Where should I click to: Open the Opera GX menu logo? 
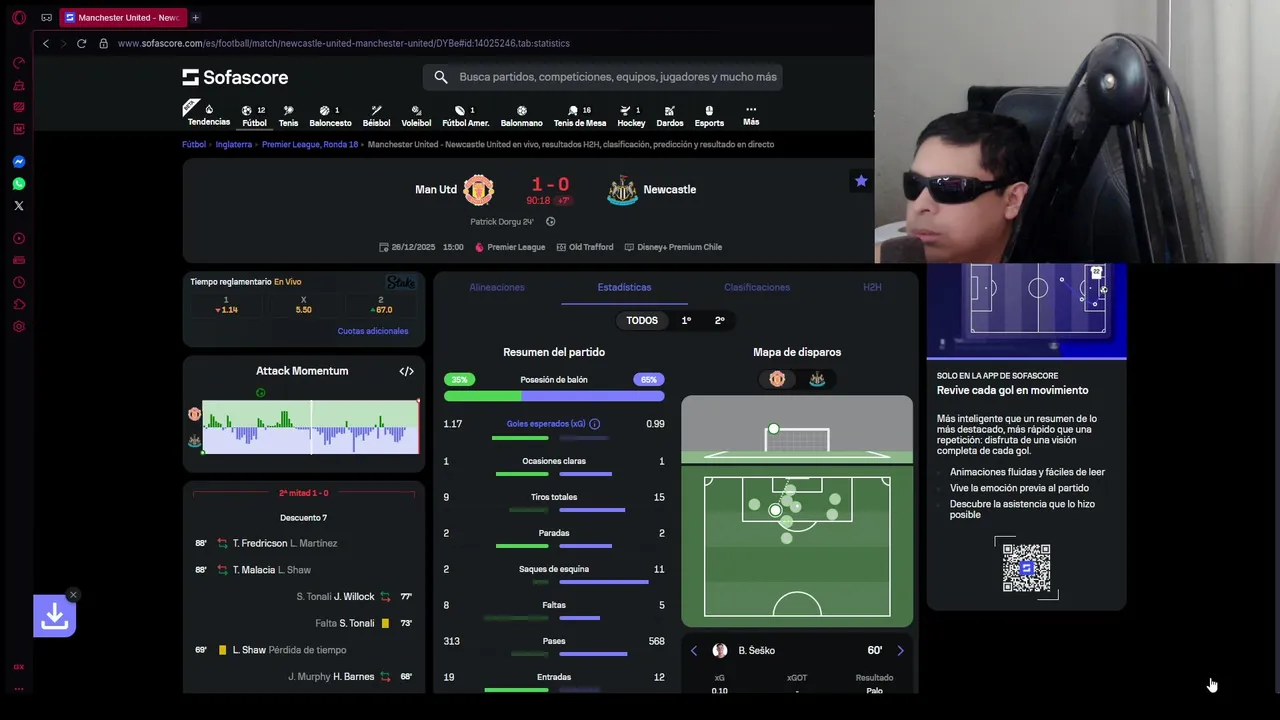[x=18, y=17]
